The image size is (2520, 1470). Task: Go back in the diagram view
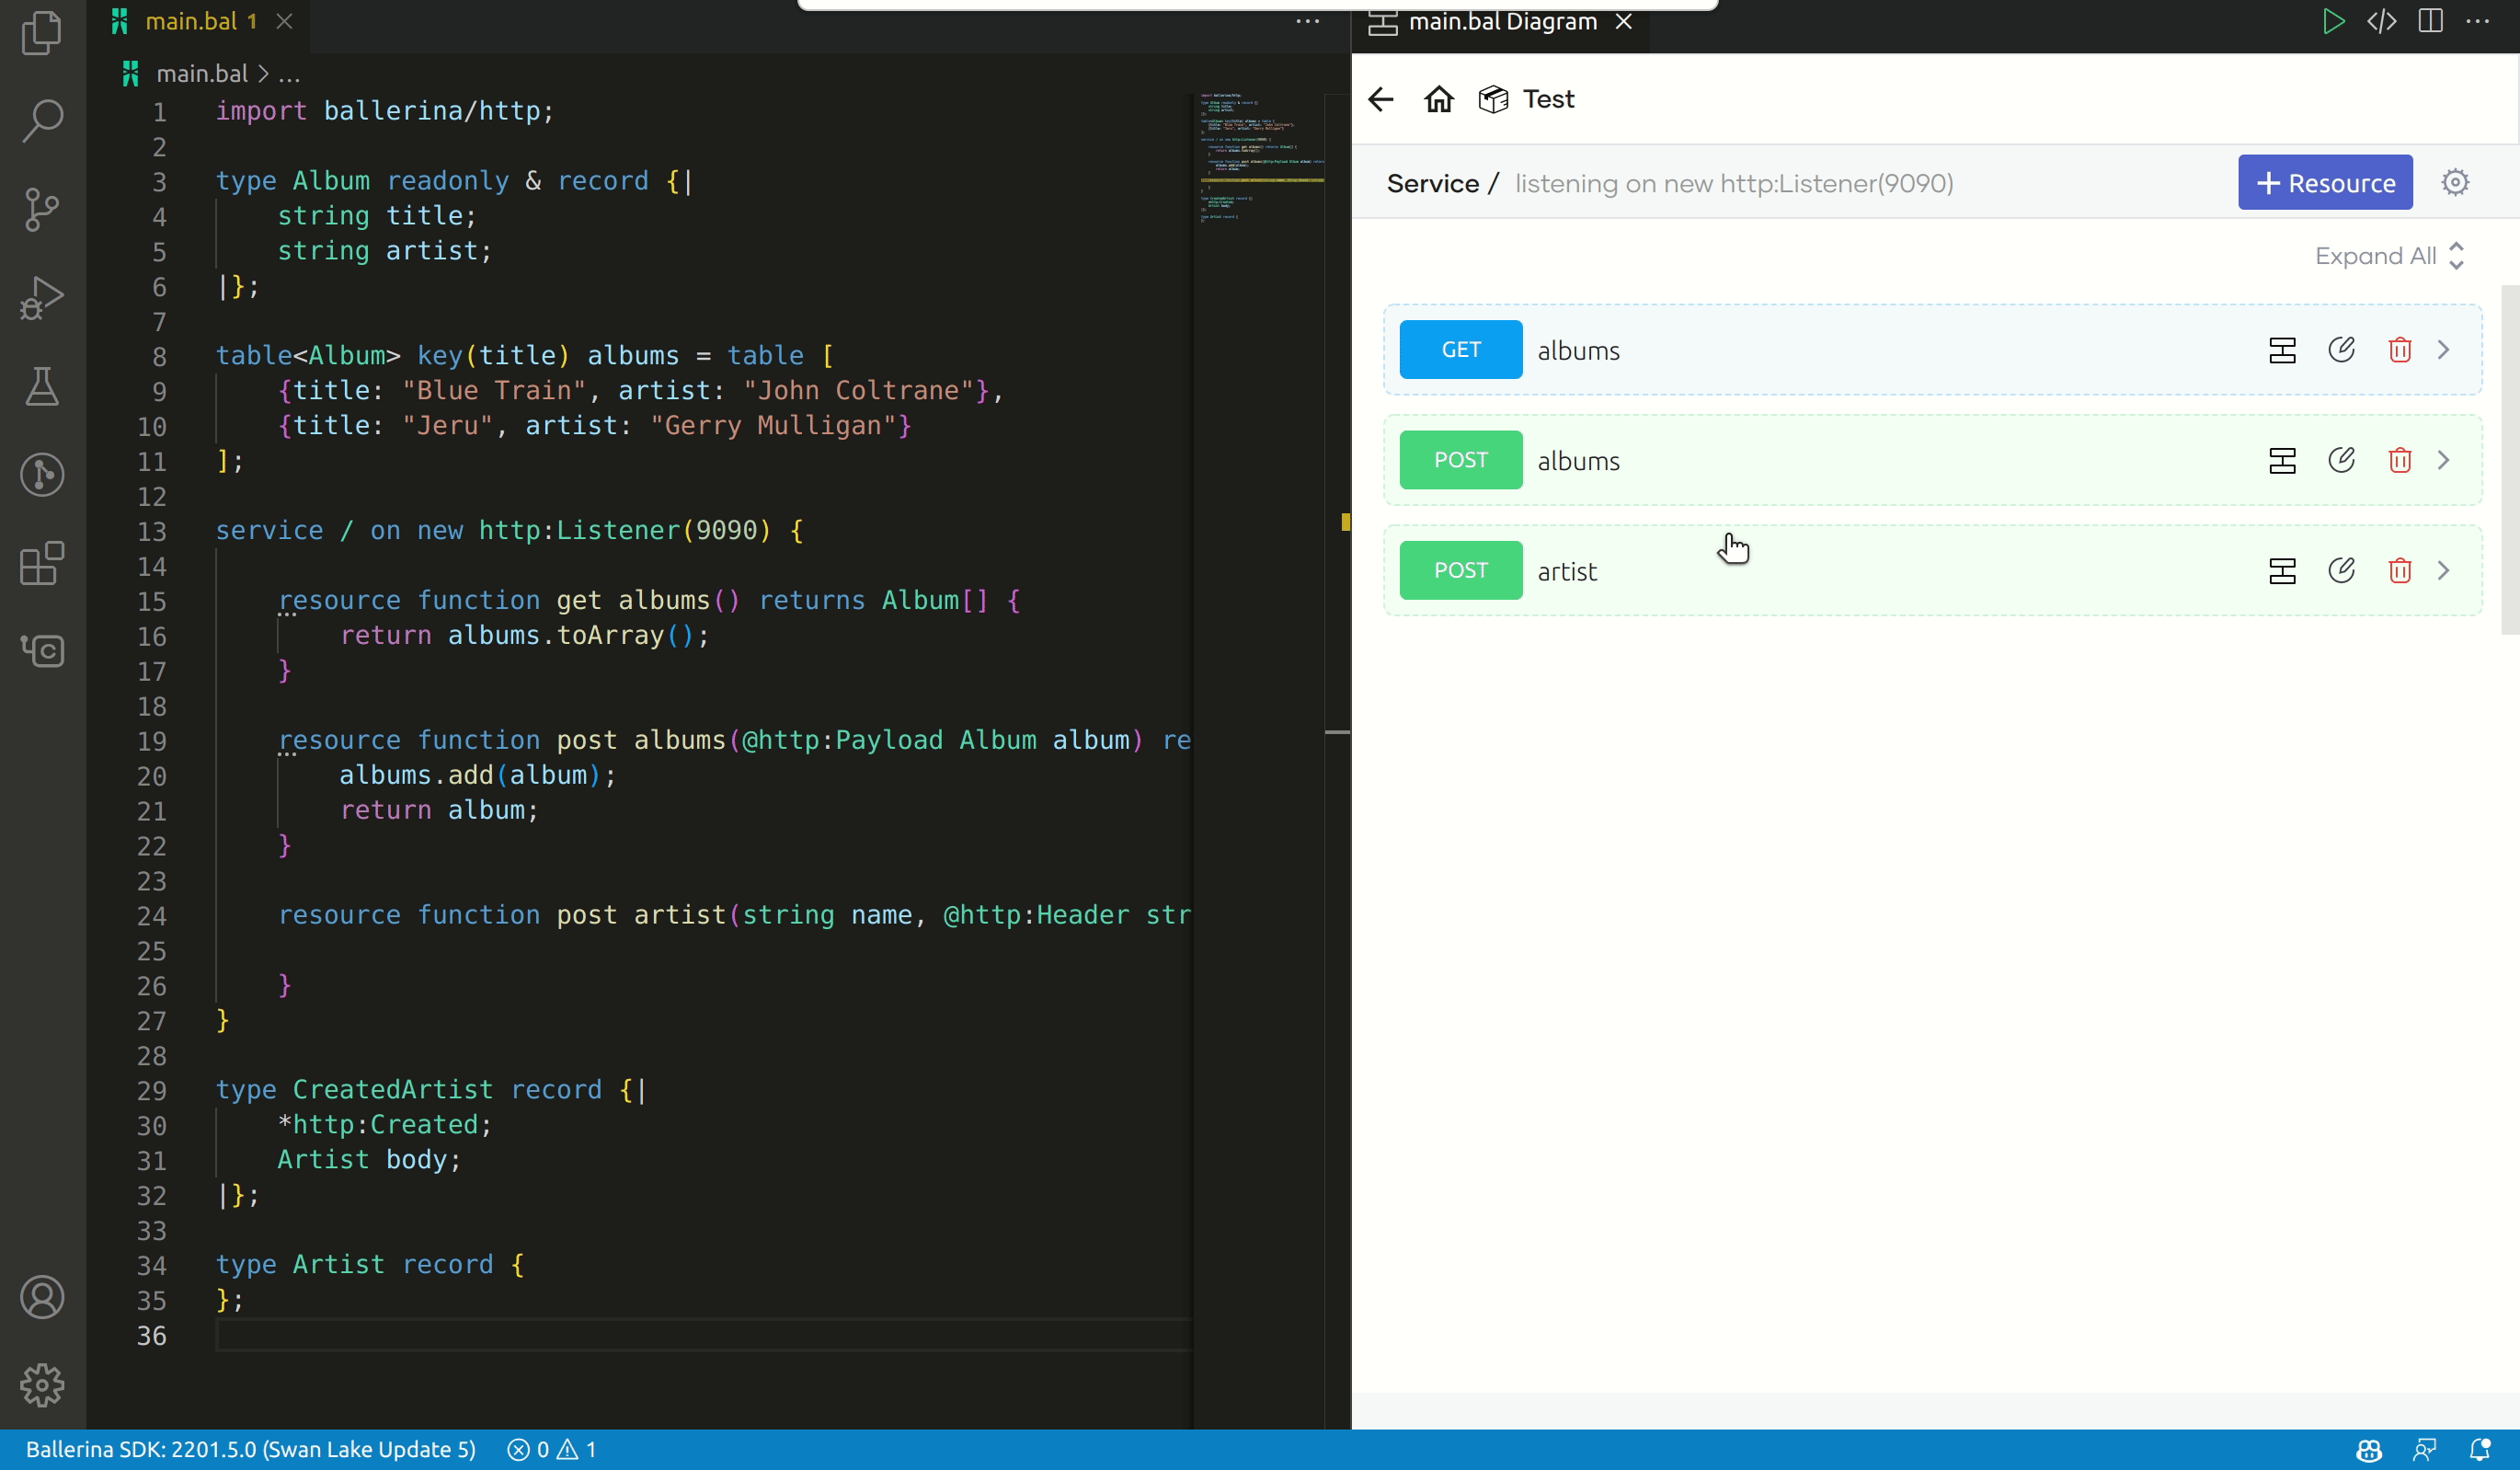coord(1381,99)
